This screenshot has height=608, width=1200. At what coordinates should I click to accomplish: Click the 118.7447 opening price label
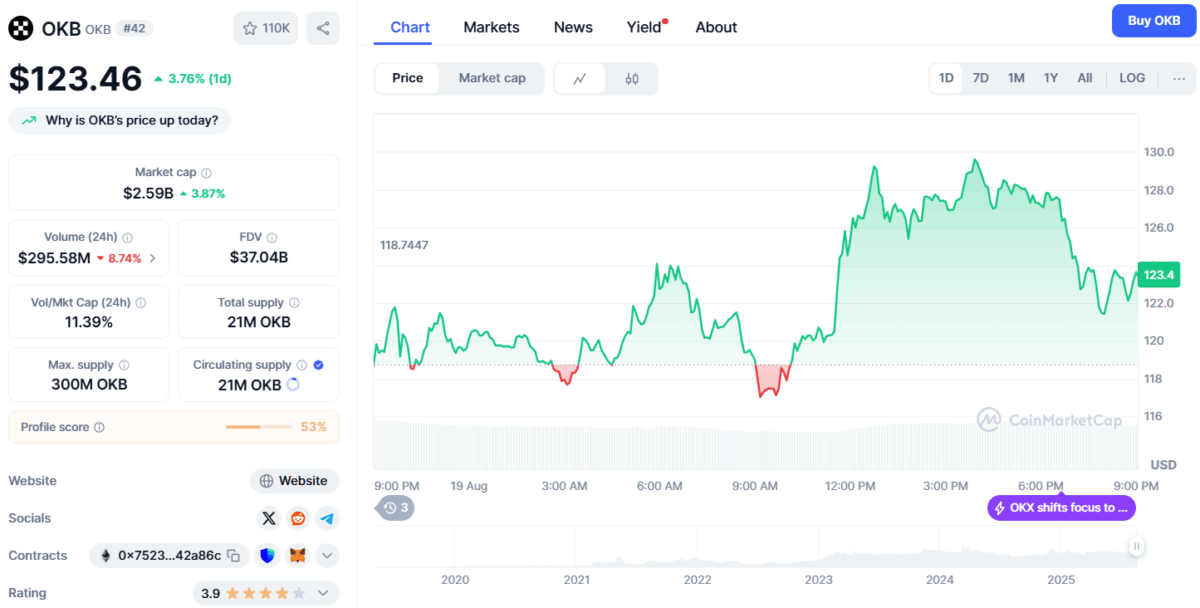click(404, 245)
